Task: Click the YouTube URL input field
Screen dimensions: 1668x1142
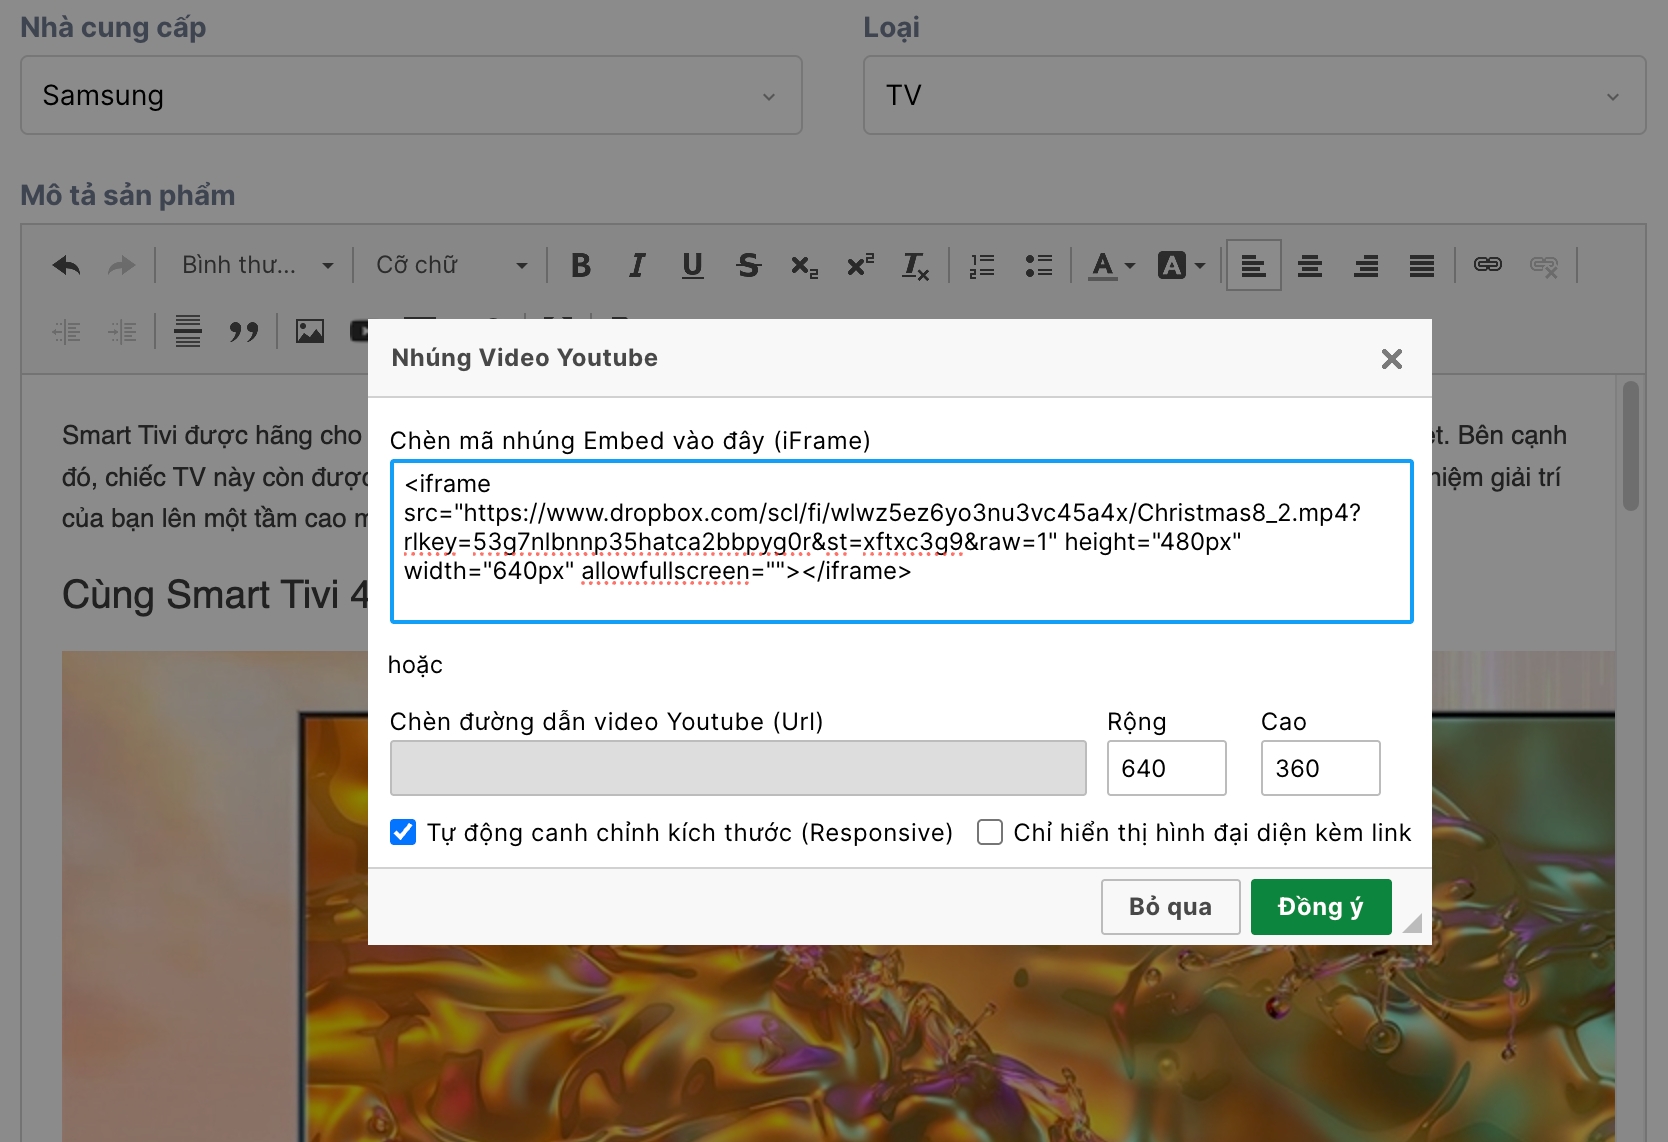Action: pyautogui.click(x=738, y=768)
